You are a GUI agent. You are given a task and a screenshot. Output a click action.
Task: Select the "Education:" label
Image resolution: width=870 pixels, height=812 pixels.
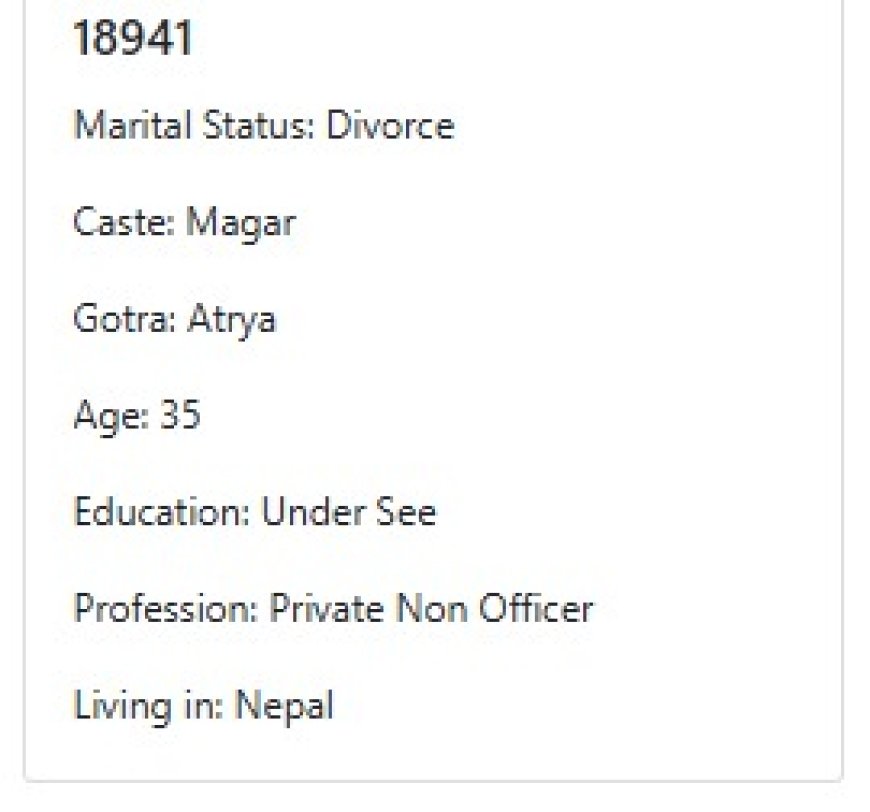tap(162, 511)
